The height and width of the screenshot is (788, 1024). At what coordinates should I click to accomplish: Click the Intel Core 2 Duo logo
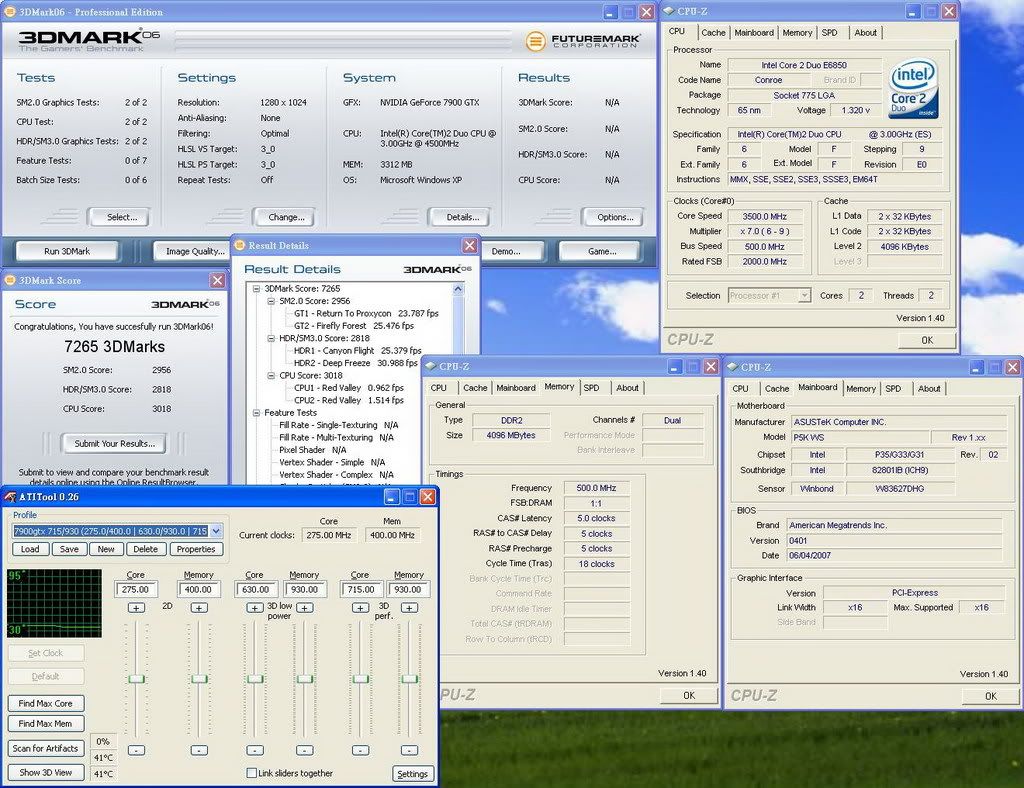(914, 89)
